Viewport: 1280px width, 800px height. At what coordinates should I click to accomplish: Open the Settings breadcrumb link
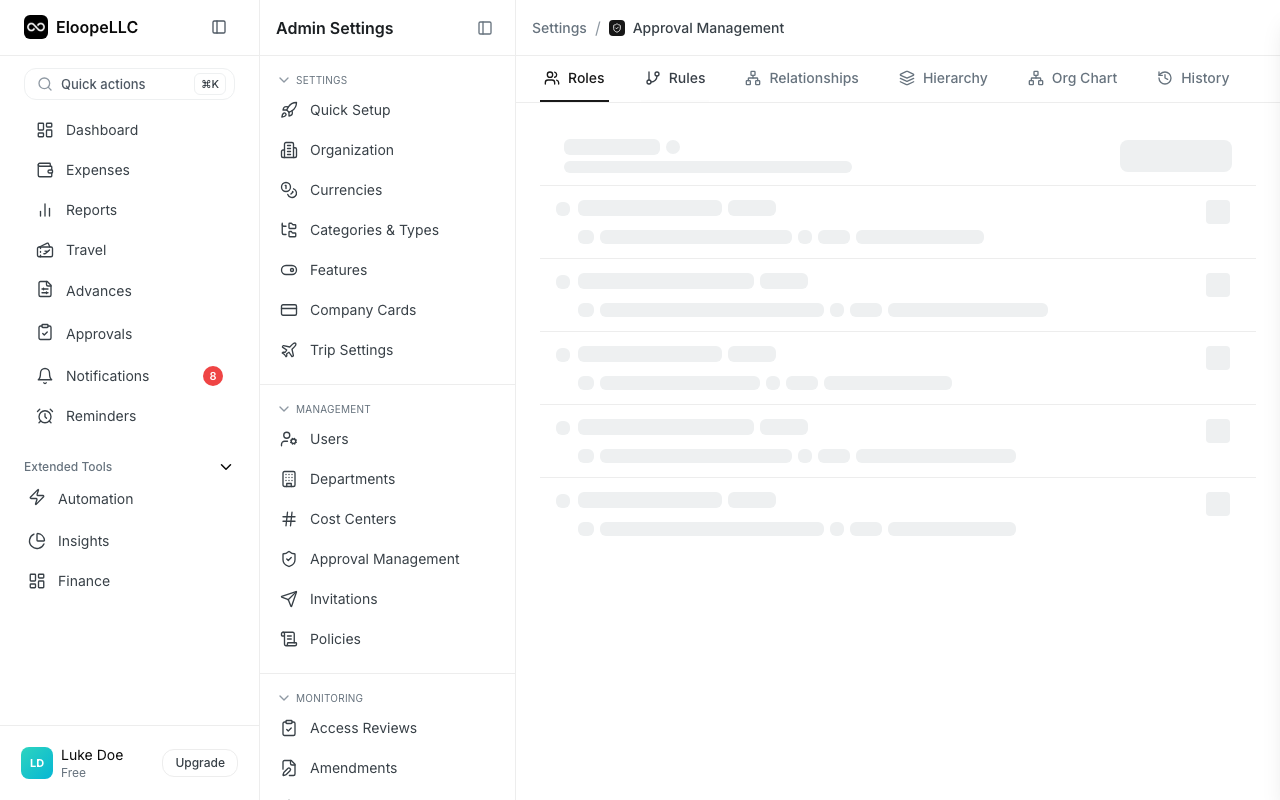[559, 28]
